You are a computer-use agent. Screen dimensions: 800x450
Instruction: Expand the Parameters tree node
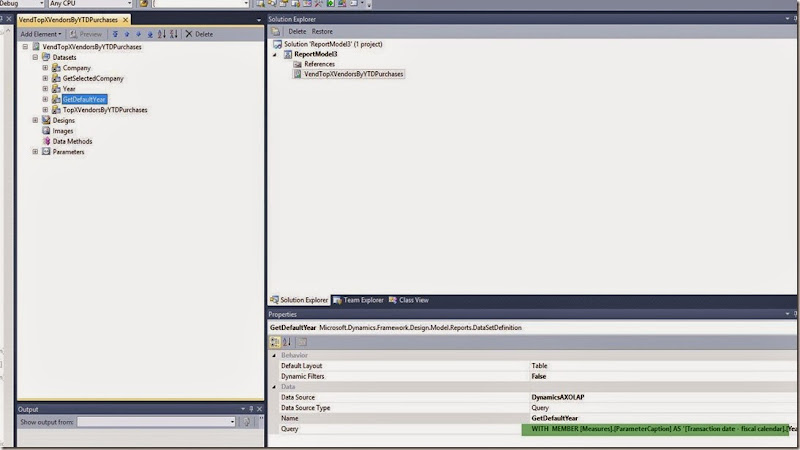click(35, 152)
